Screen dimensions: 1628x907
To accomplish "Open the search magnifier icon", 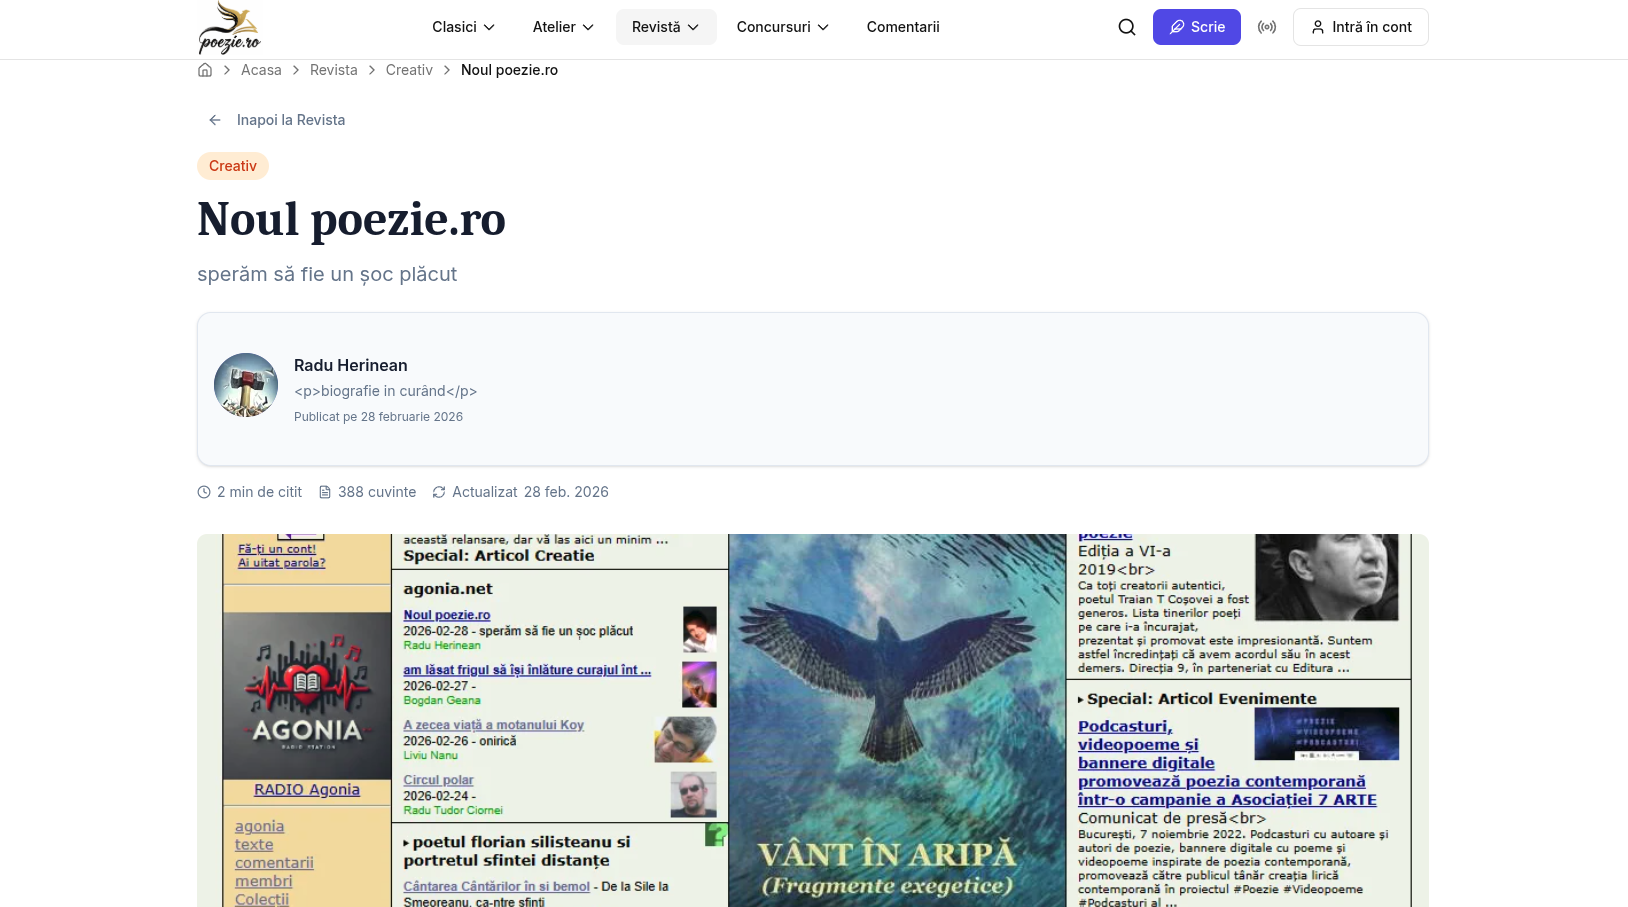I will click(x=1126, y=27).
